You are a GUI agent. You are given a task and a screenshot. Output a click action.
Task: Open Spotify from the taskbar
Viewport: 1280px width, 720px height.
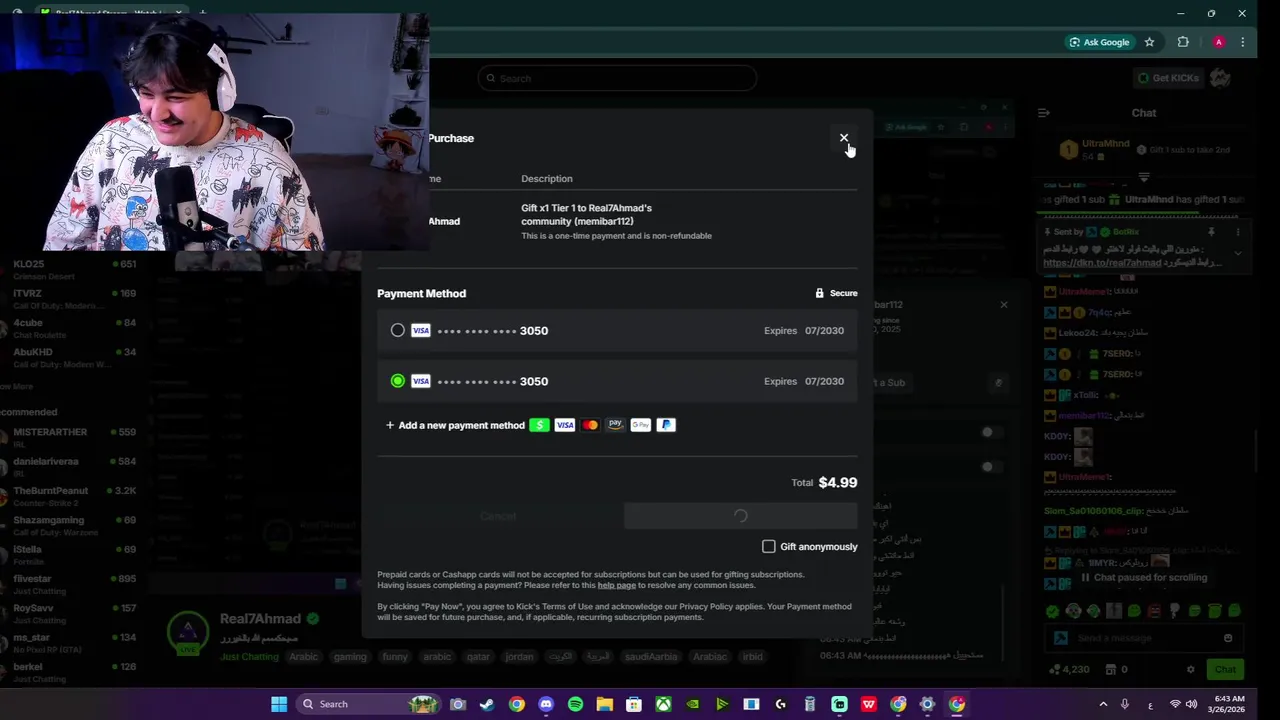tap(575, 704)
